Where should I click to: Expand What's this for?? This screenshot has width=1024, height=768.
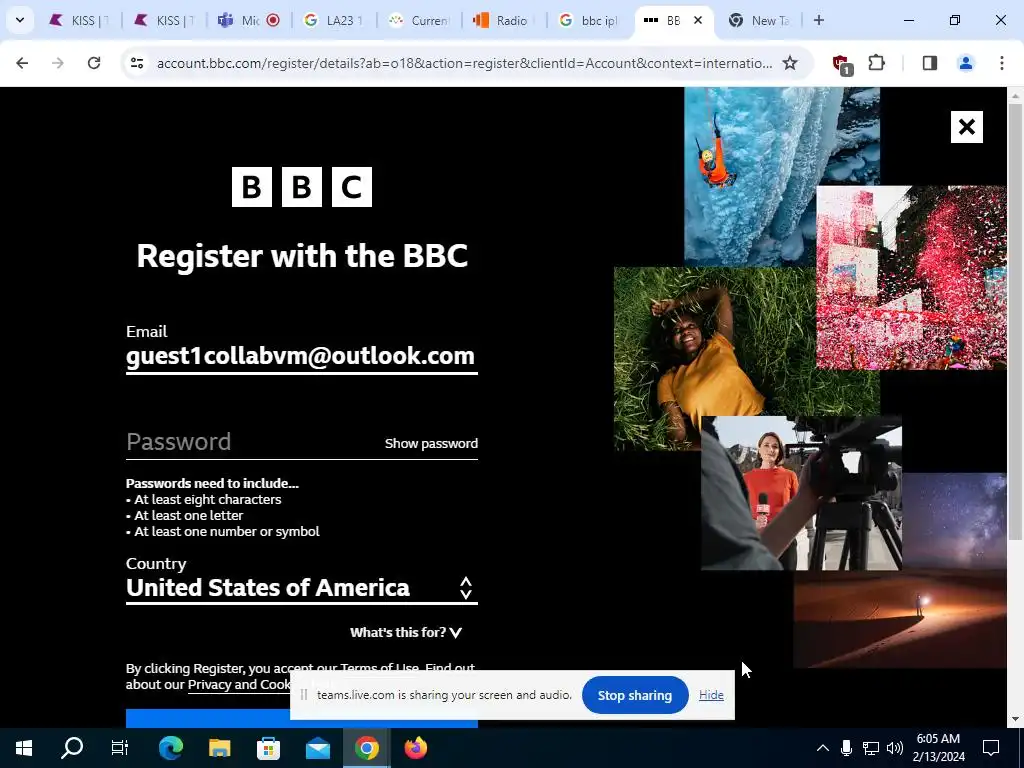406,632
